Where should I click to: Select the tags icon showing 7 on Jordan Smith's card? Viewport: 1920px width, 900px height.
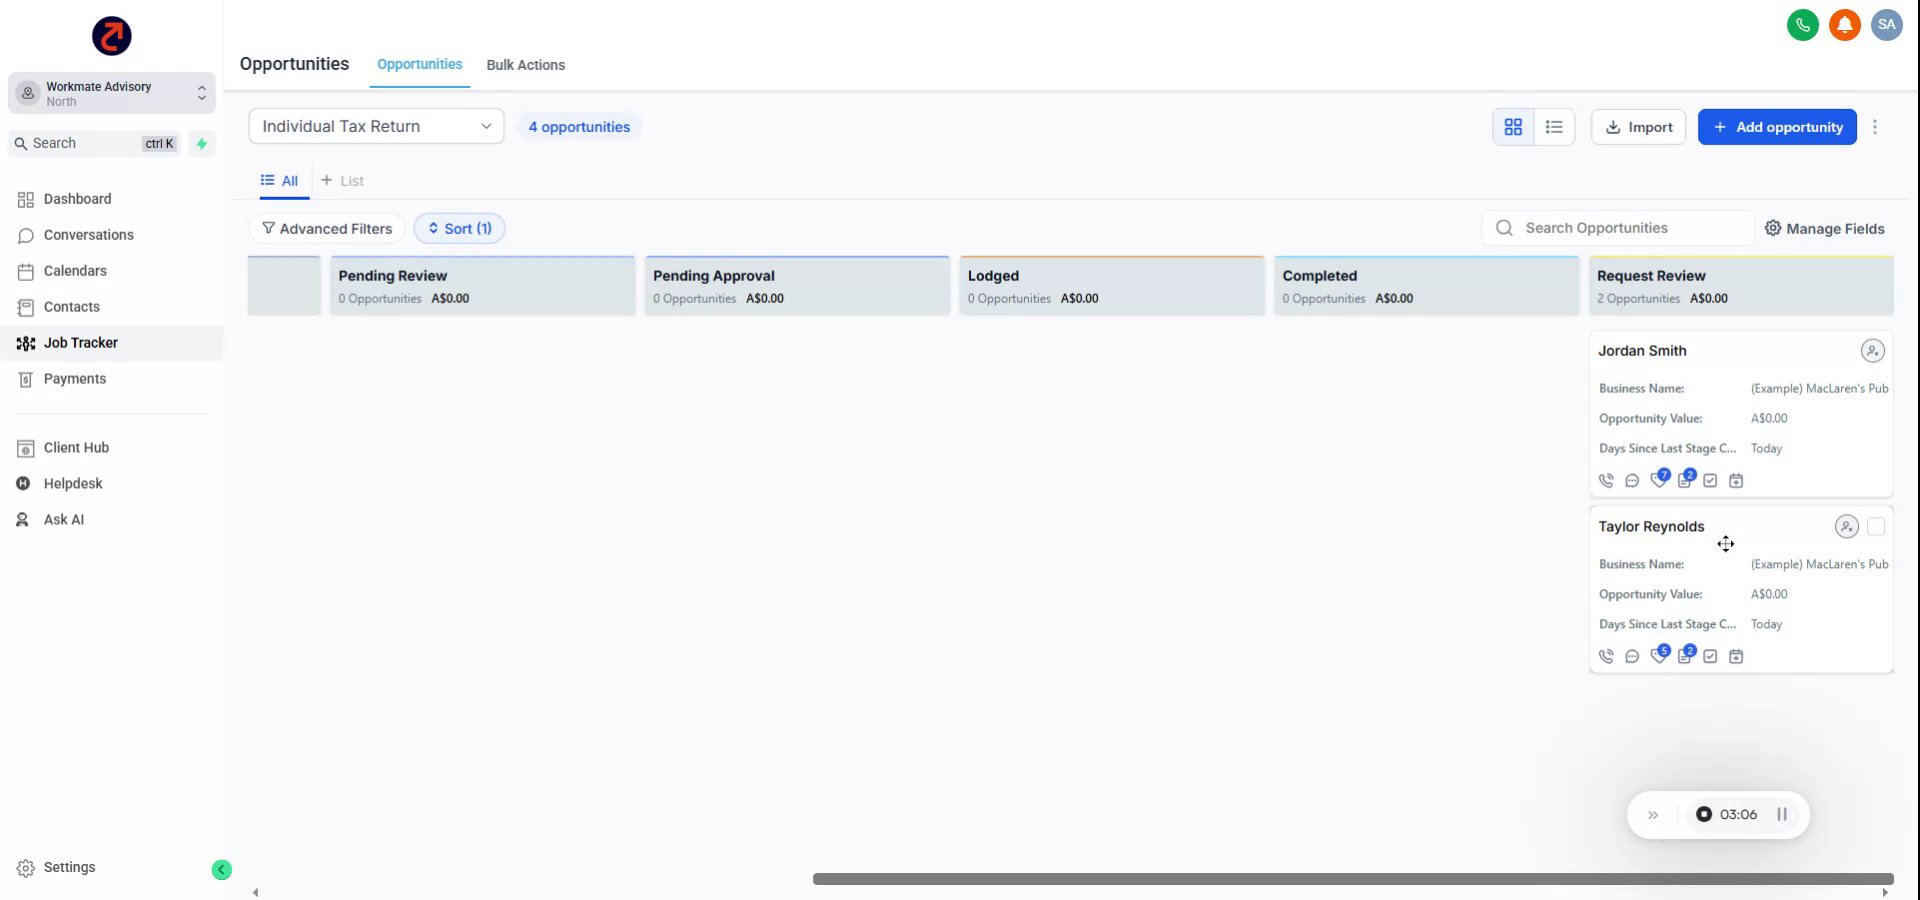[1660, 480]
